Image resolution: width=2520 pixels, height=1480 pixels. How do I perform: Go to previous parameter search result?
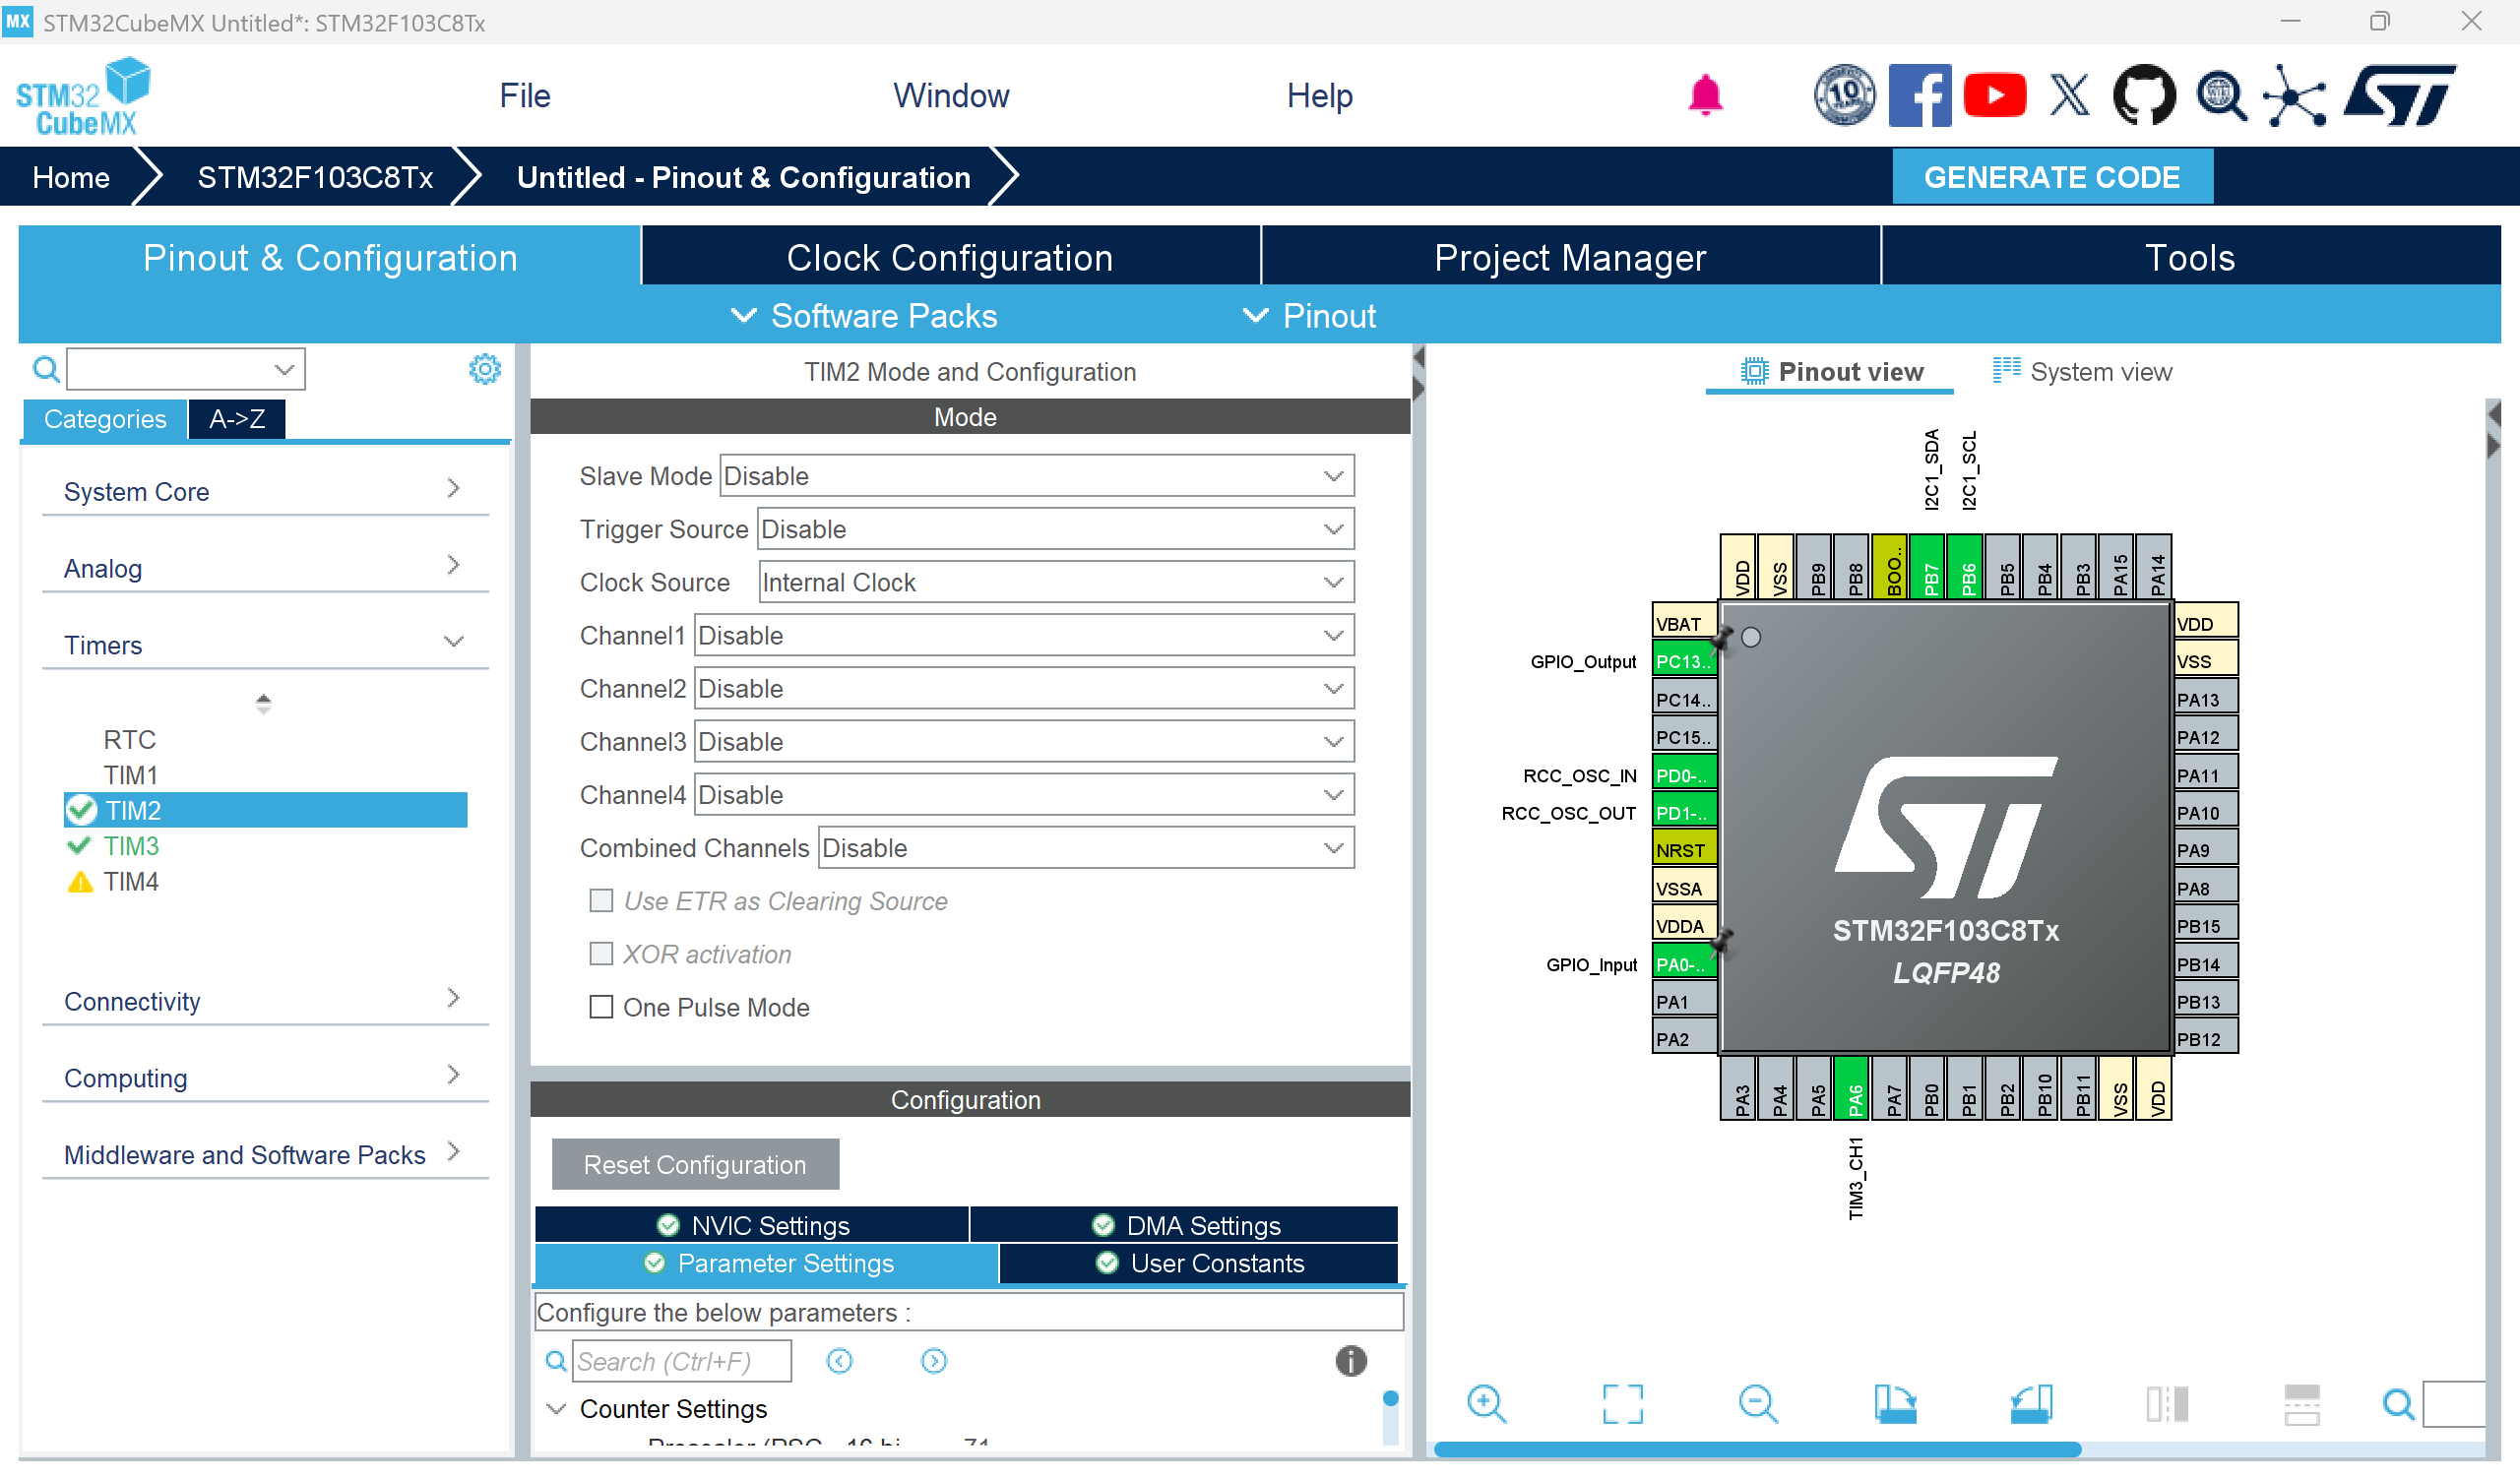[x=839, y=1361]
